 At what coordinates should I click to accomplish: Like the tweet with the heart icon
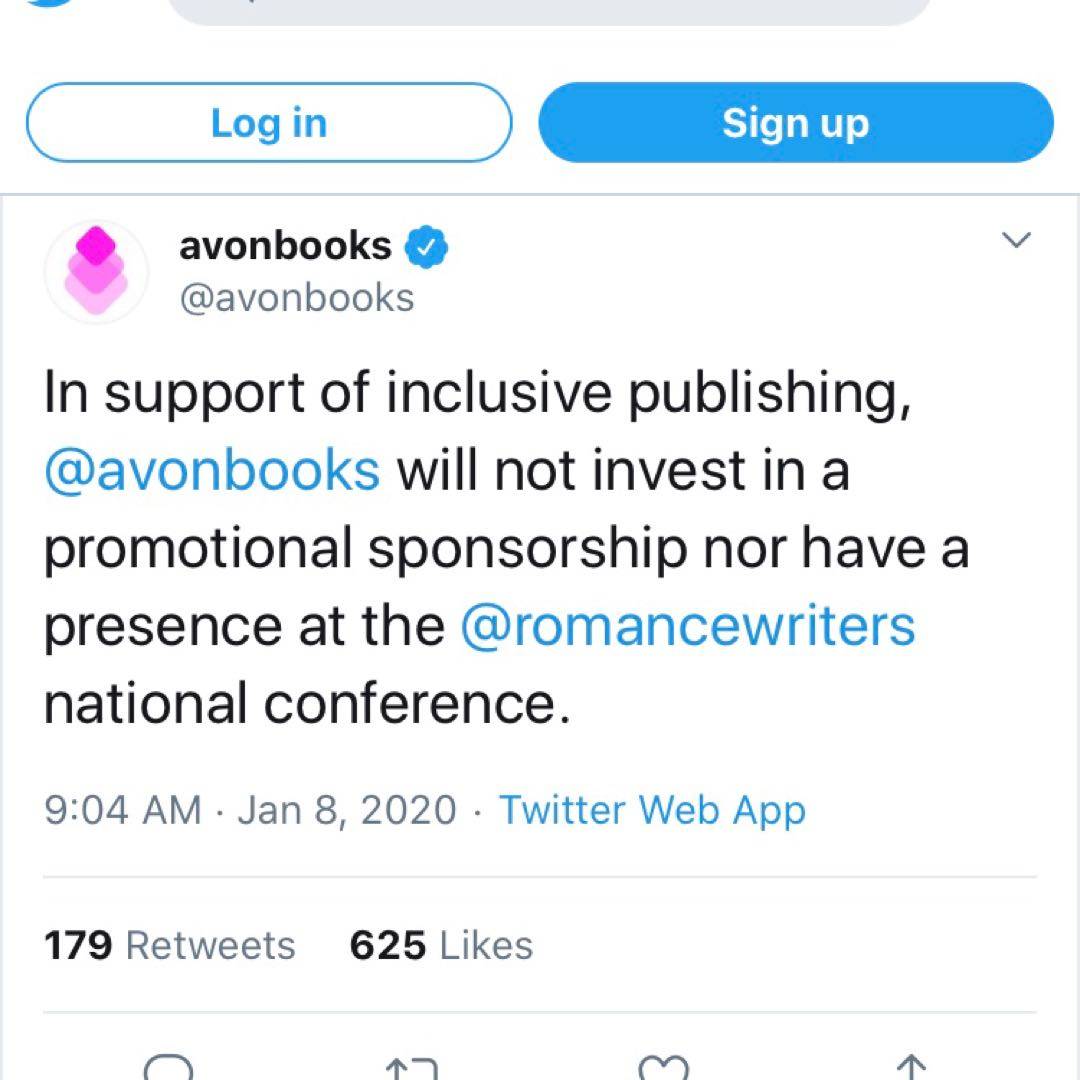click(x=664, y=1068)
